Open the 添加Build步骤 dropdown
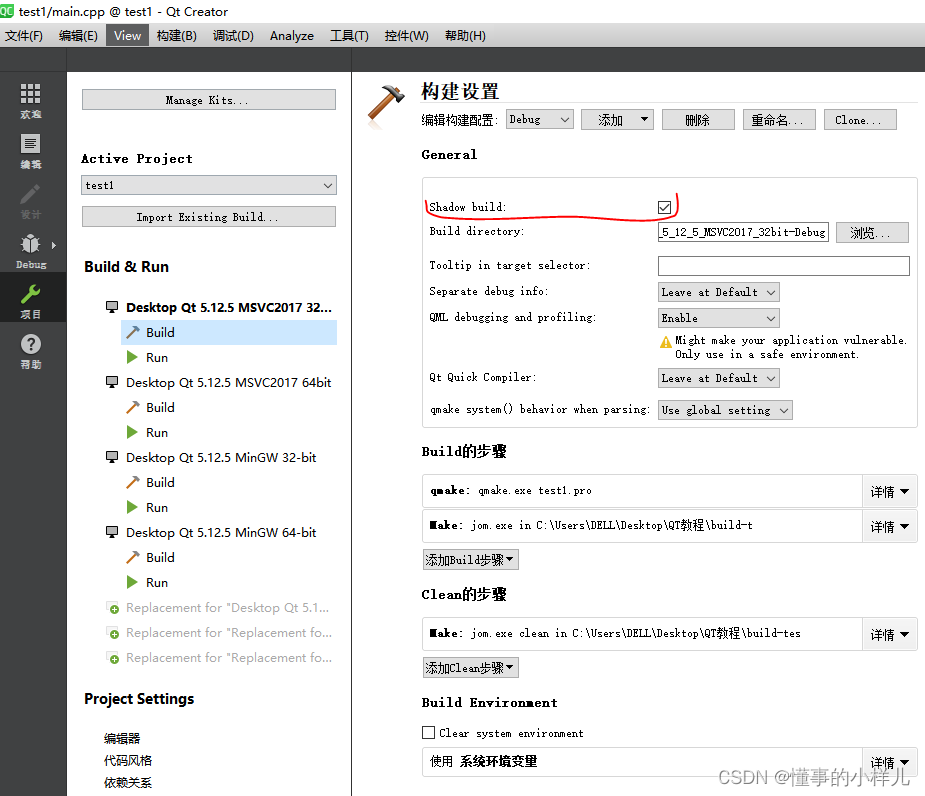This screenshot has height=796, width=925. [470, 559]
